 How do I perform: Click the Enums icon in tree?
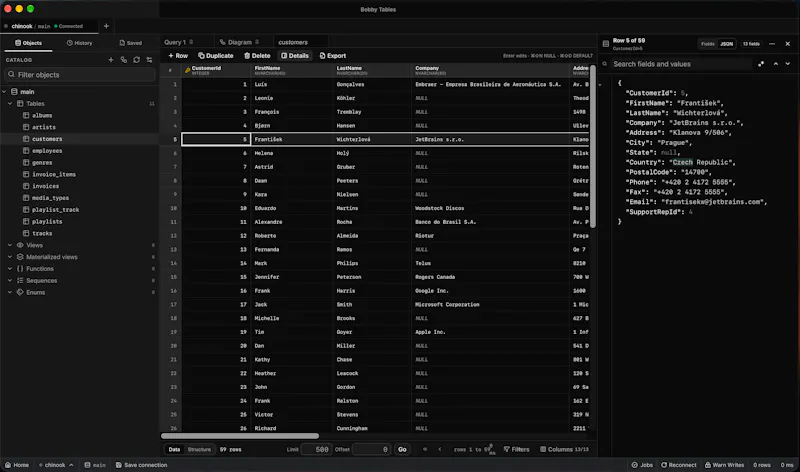pos(20,292)
